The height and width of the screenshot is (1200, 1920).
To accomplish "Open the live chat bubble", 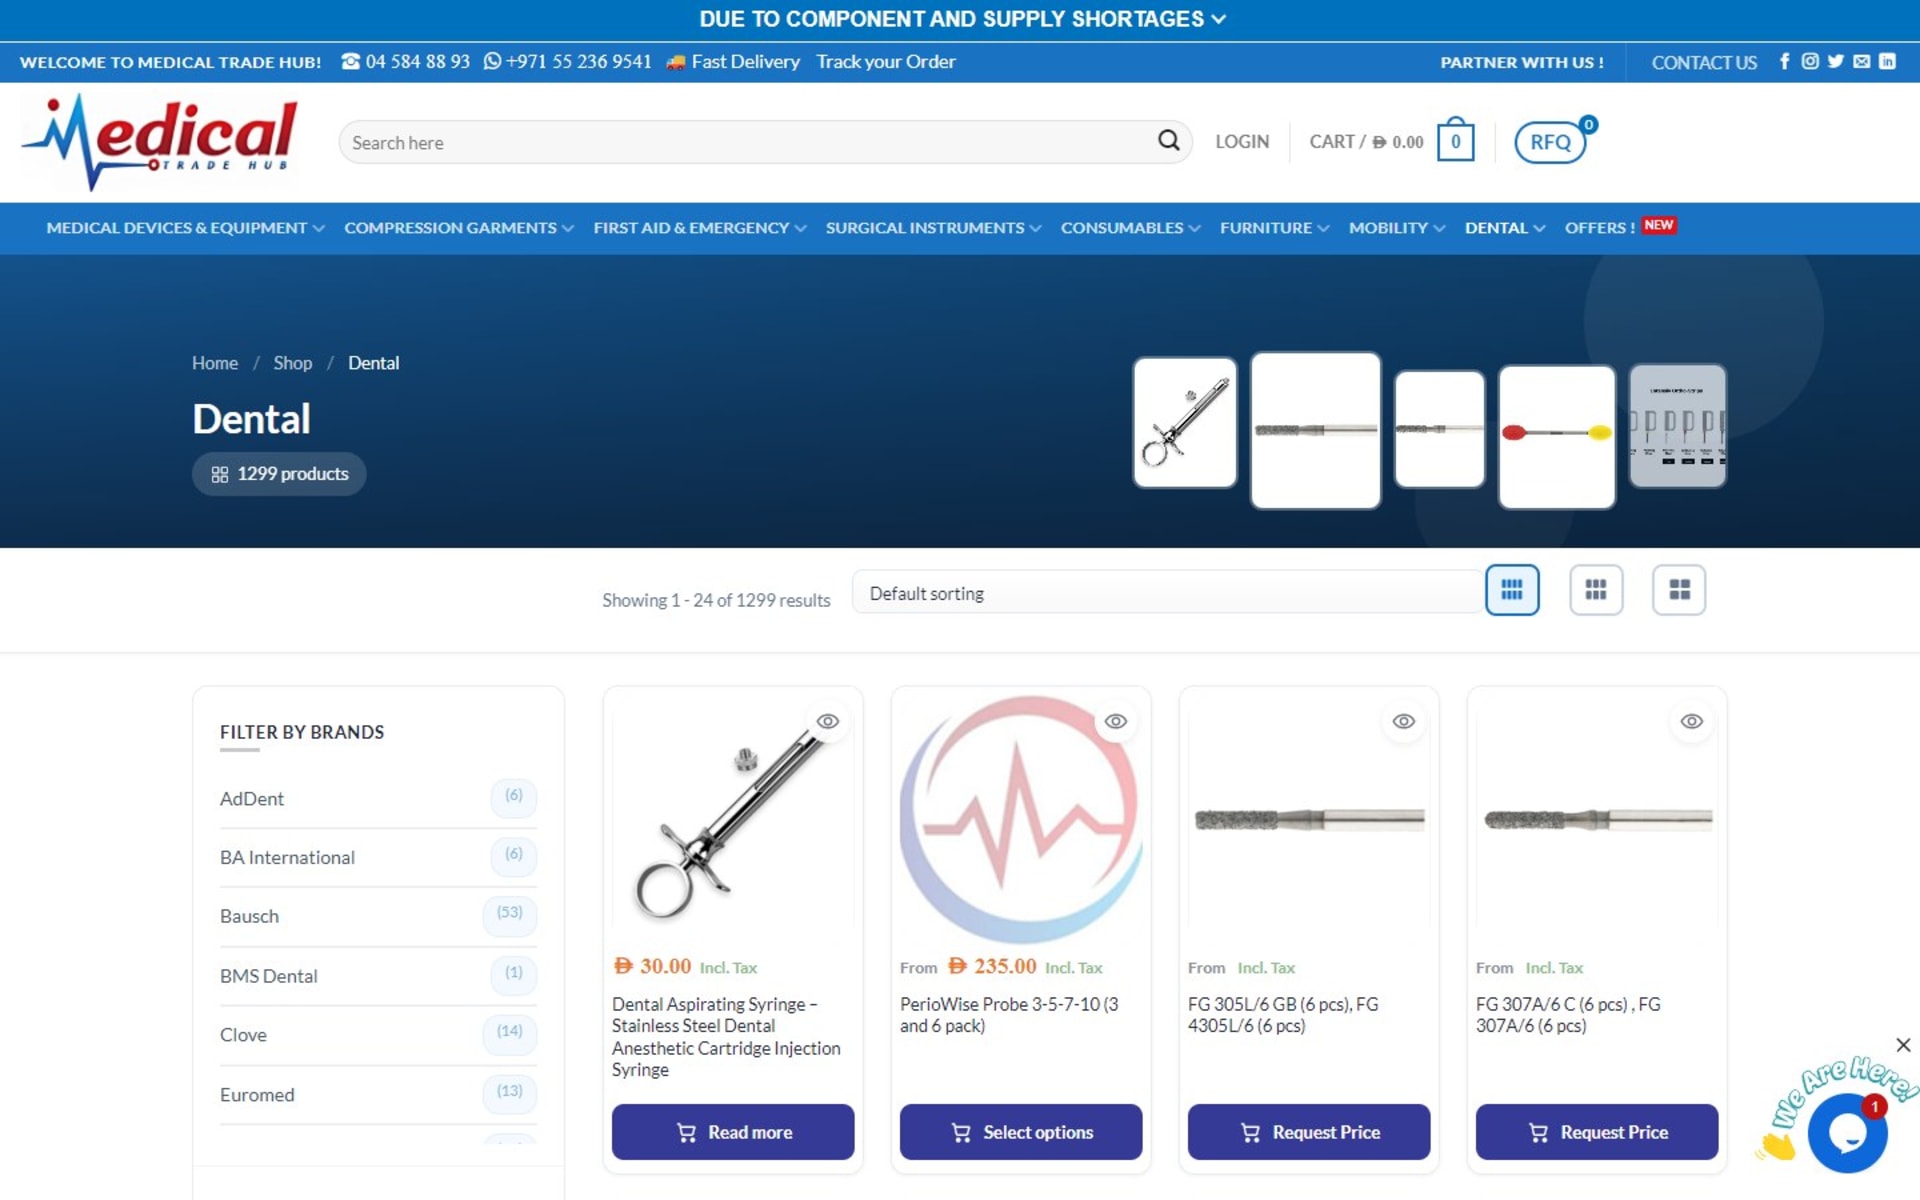I will click(1847, 1133).
